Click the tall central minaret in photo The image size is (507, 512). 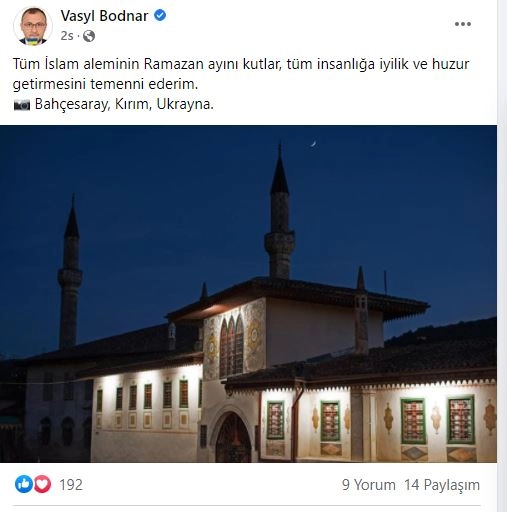point(279,212)
